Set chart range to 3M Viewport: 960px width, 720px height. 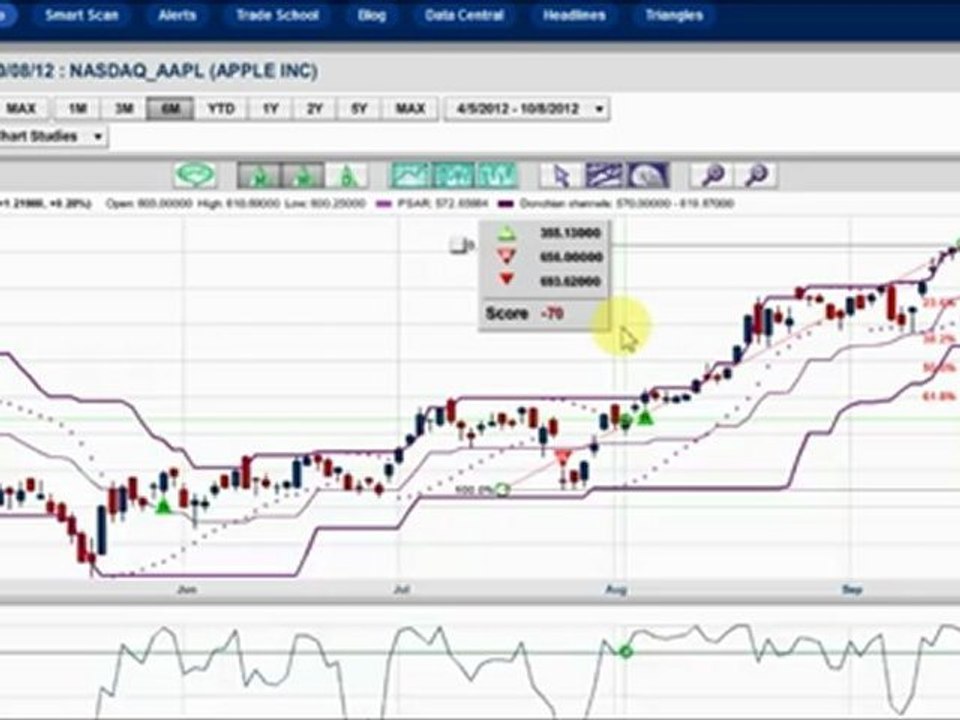coord(124,109)
